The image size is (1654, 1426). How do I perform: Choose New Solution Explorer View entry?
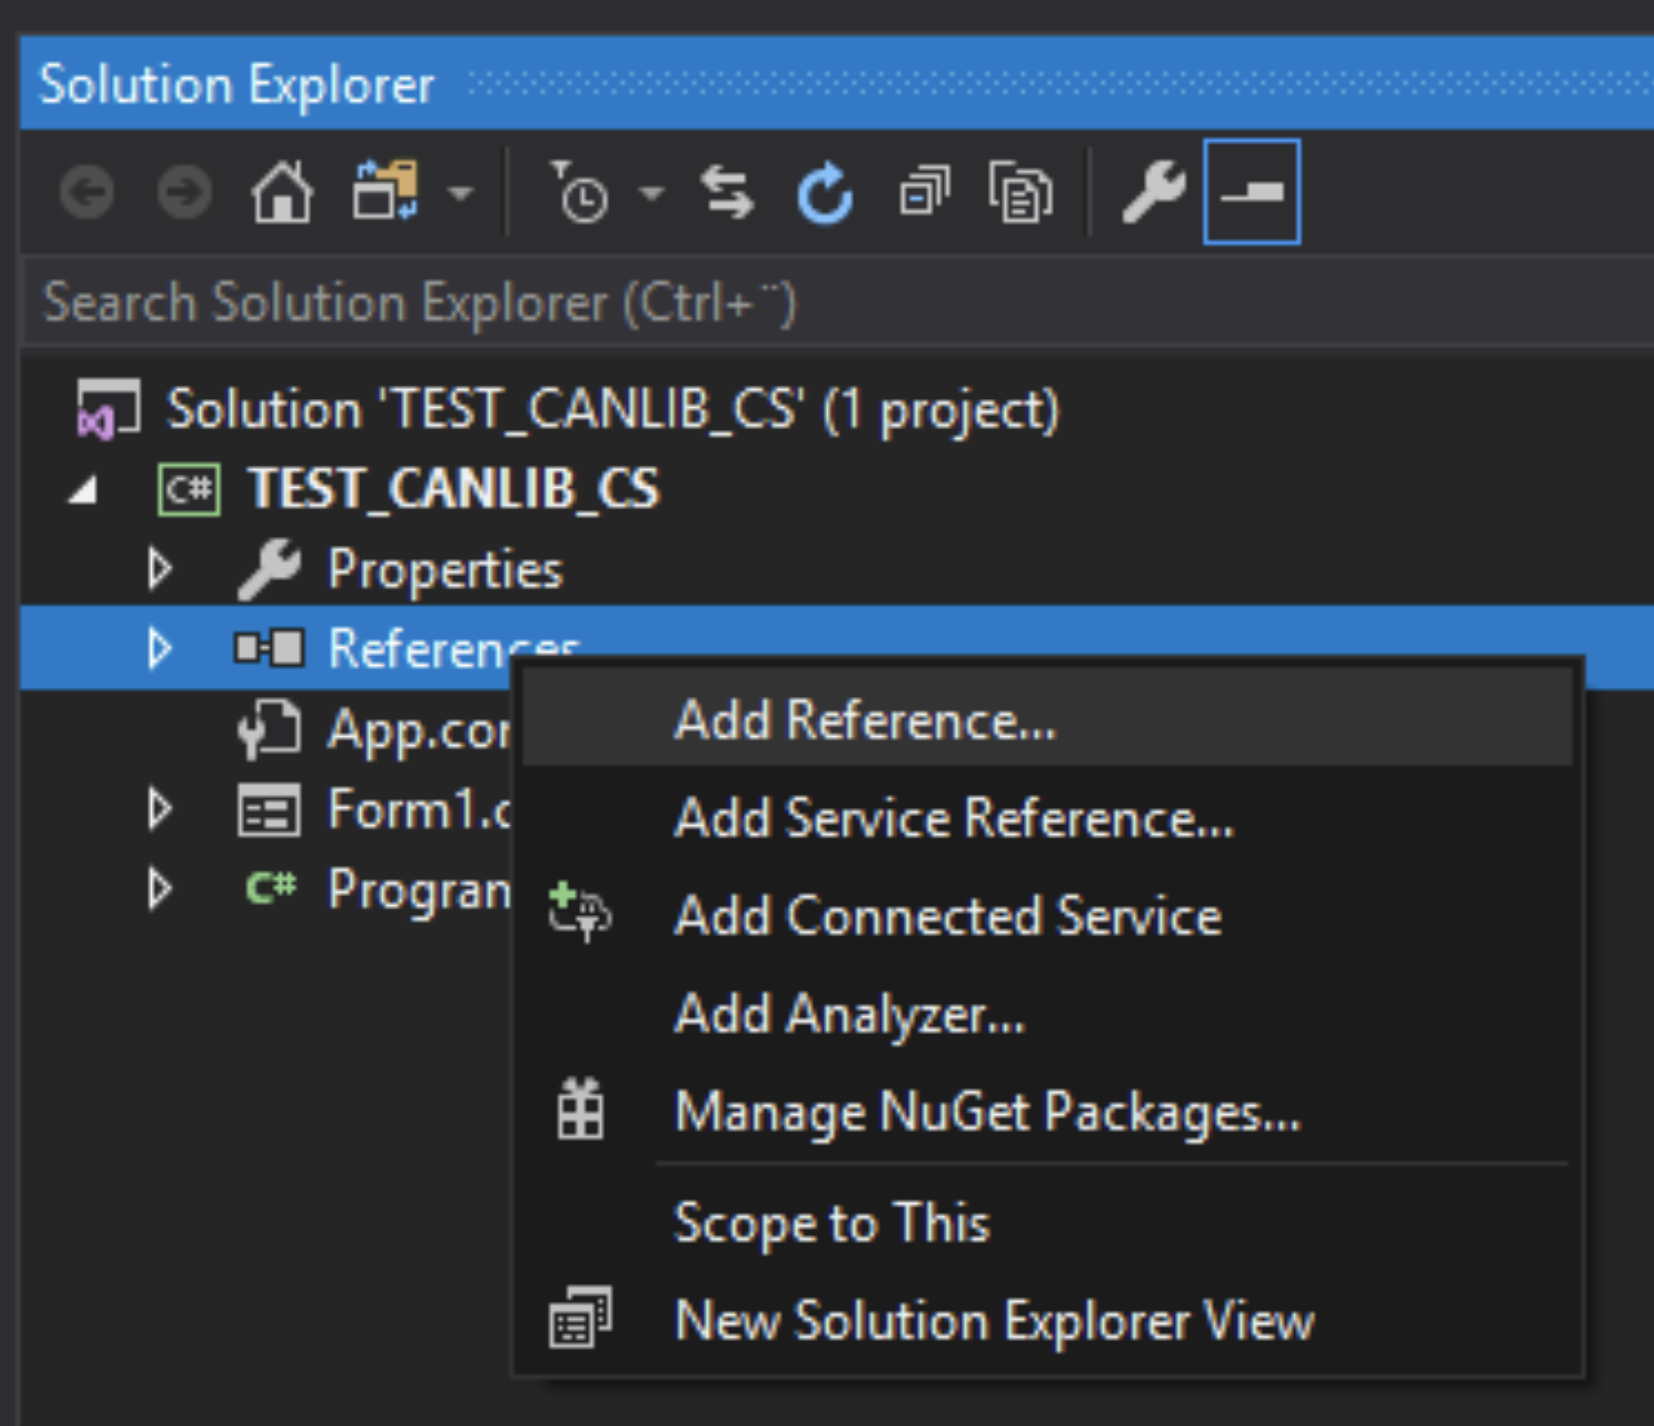click(x=1047, y=1321)
